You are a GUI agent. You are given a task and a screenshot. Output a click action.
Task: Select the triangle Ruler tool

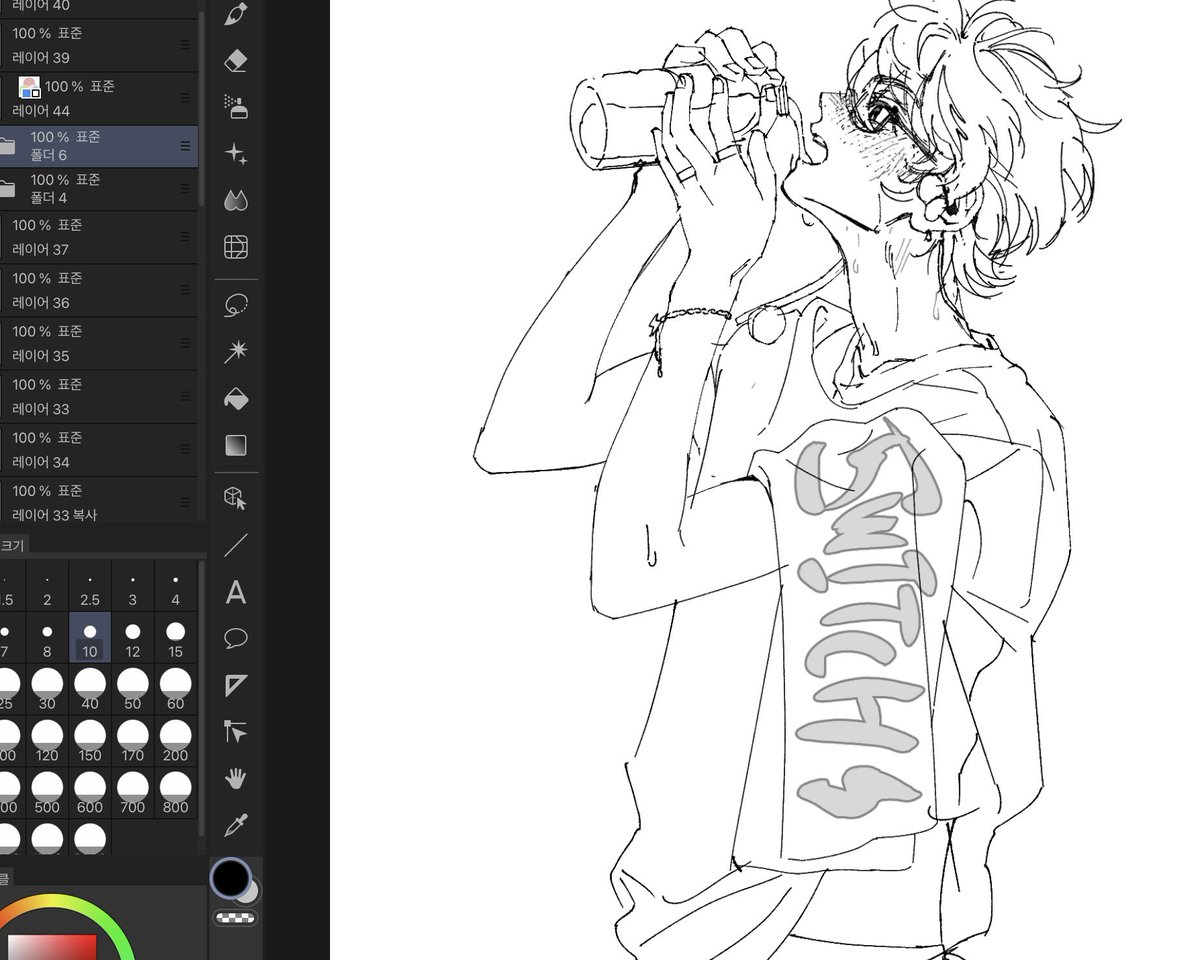[x=236, y=685]
